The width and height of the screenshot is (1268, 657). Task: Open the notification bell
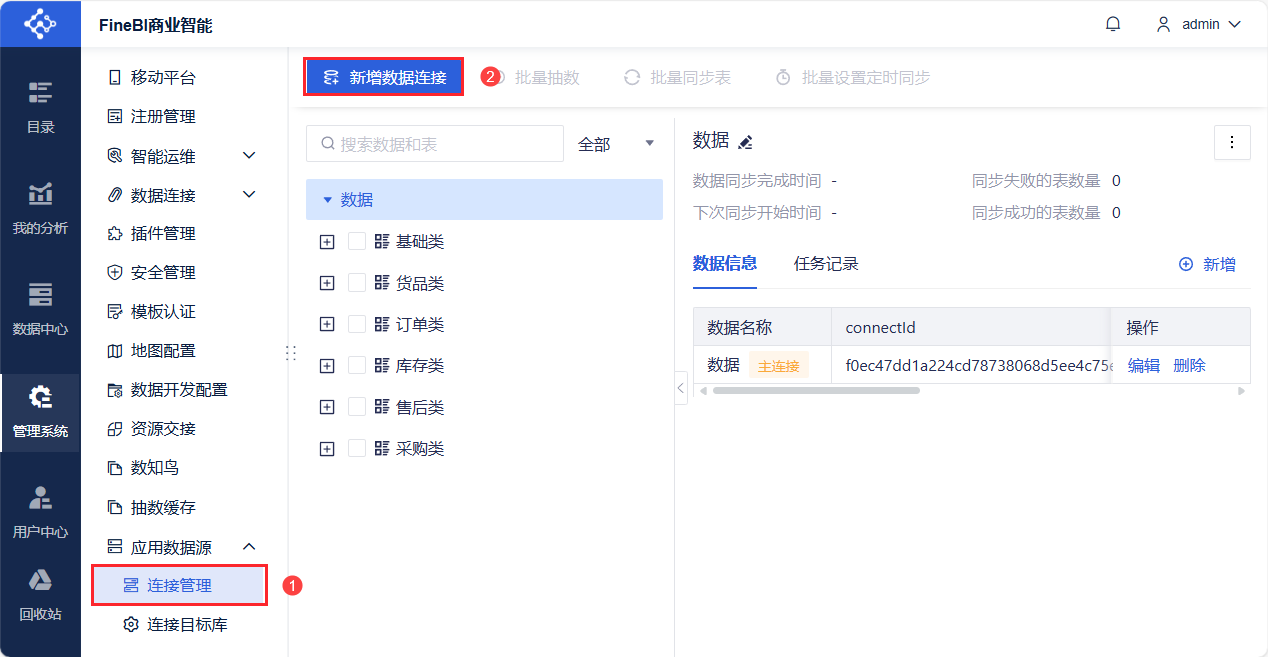[1113, 24]
